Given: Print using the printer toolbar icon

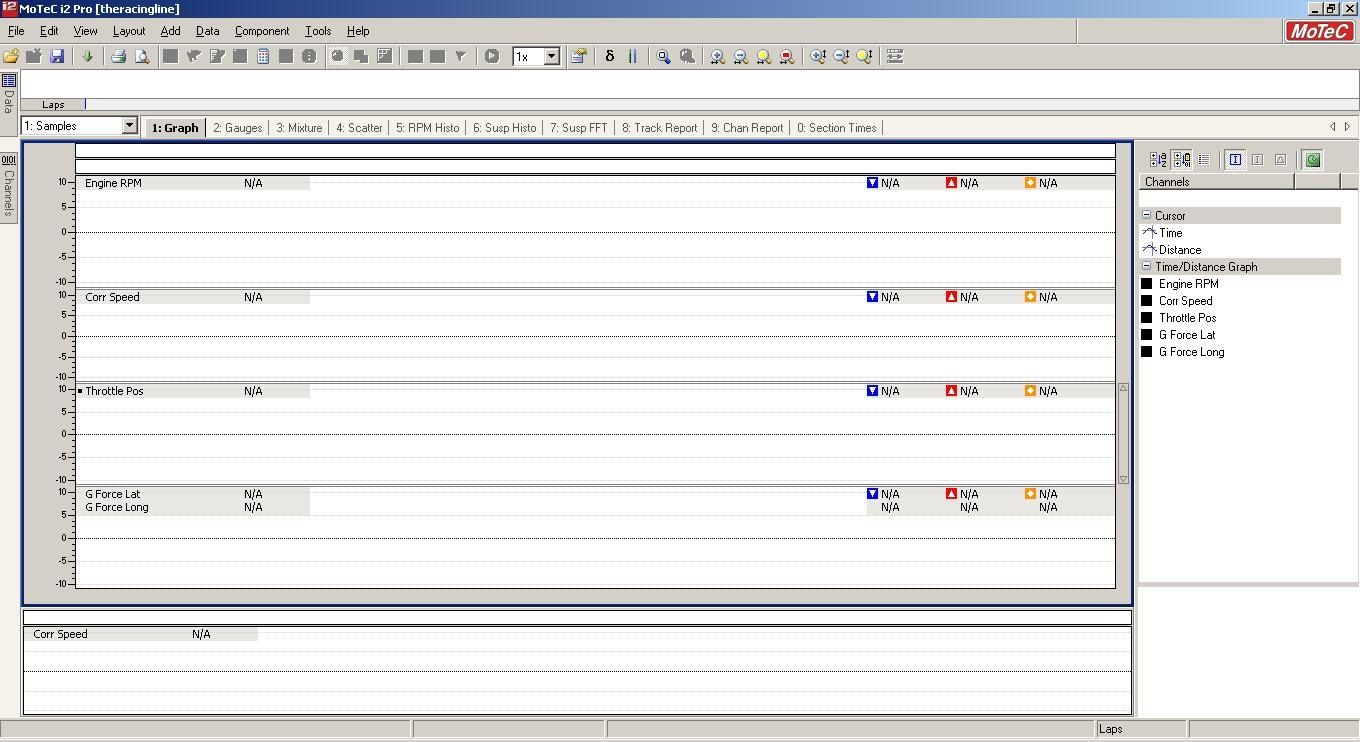Looking at the screenshot, I should tap(118, 57).
